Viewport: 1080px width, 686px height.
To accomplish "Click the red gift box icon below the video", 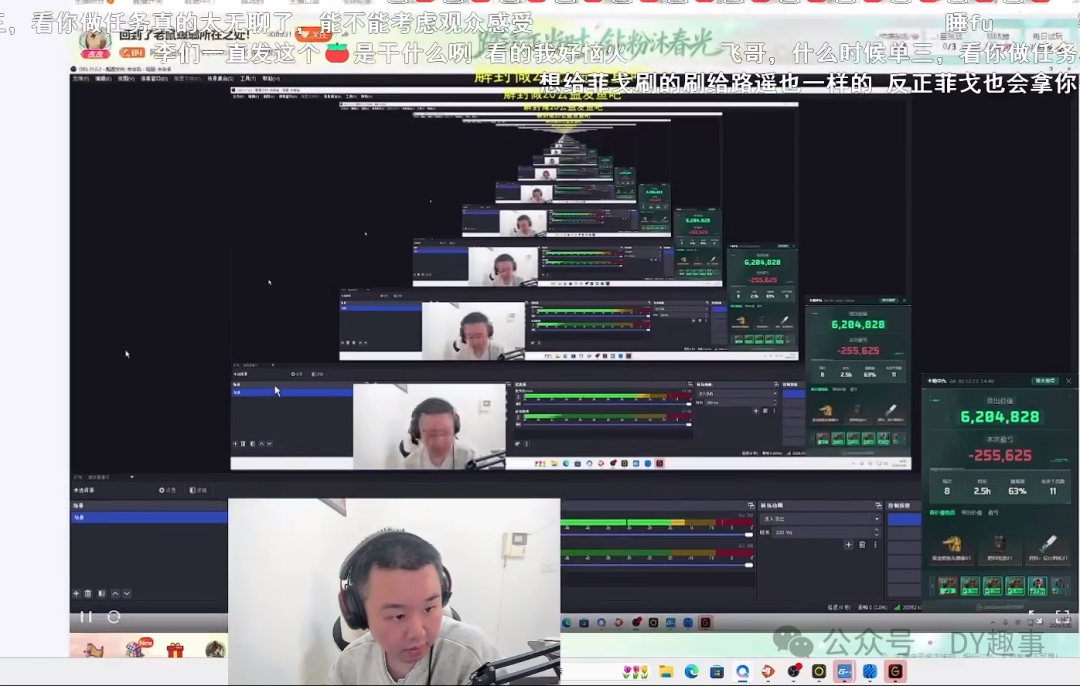I will pos(176,649).
